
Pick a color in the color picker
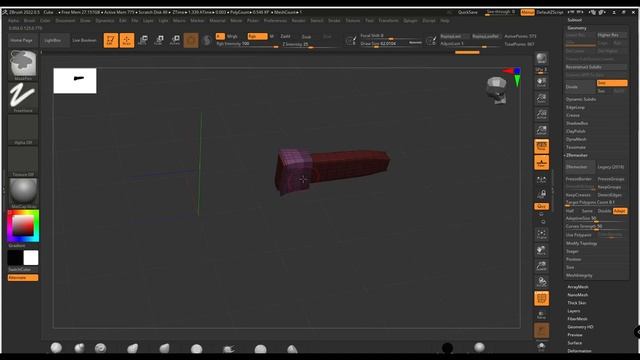(x=23, y=226)
